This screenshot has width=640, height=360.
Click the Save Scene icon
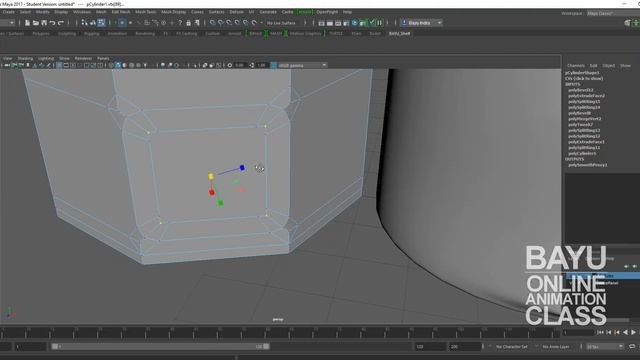[44, 23]
